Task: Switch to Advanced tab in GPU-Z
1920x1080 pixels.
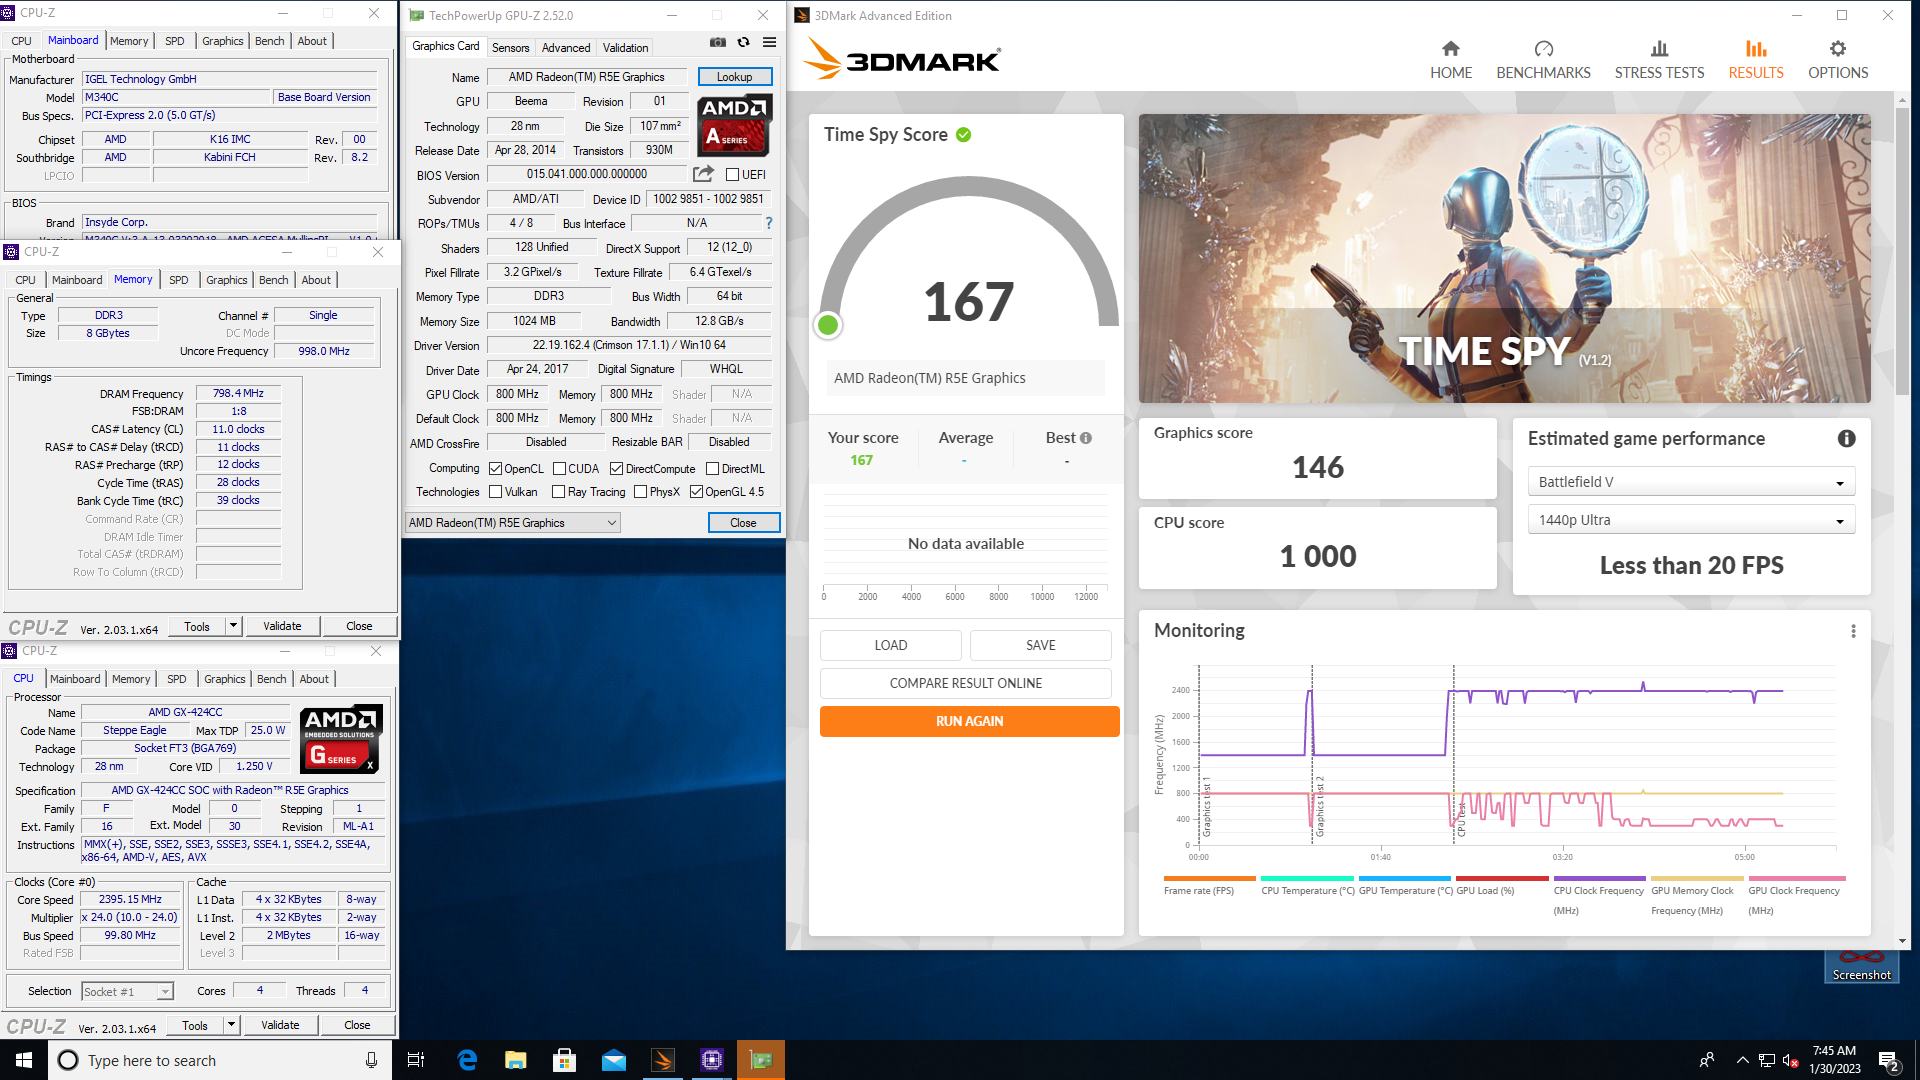Action: pyautogui.click(x=566, y=48)
